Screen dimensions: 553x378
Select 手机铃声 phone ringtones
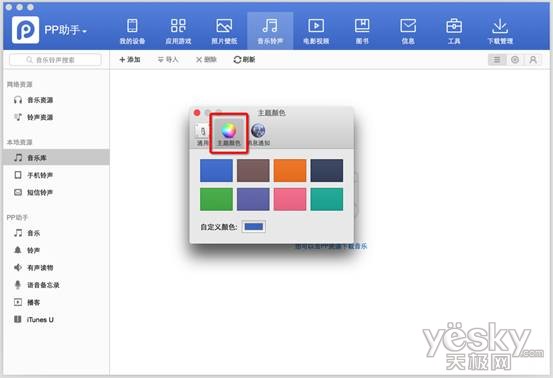coord(34,175)
